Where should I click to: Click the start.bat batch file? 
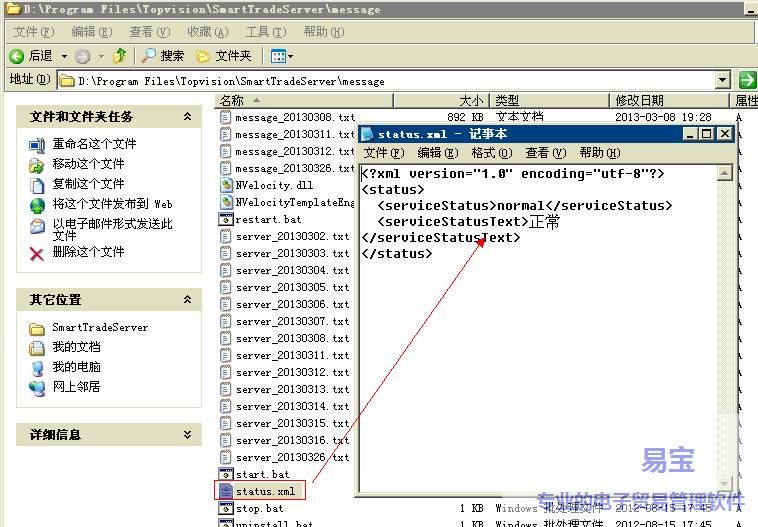(x=262, y=474)
